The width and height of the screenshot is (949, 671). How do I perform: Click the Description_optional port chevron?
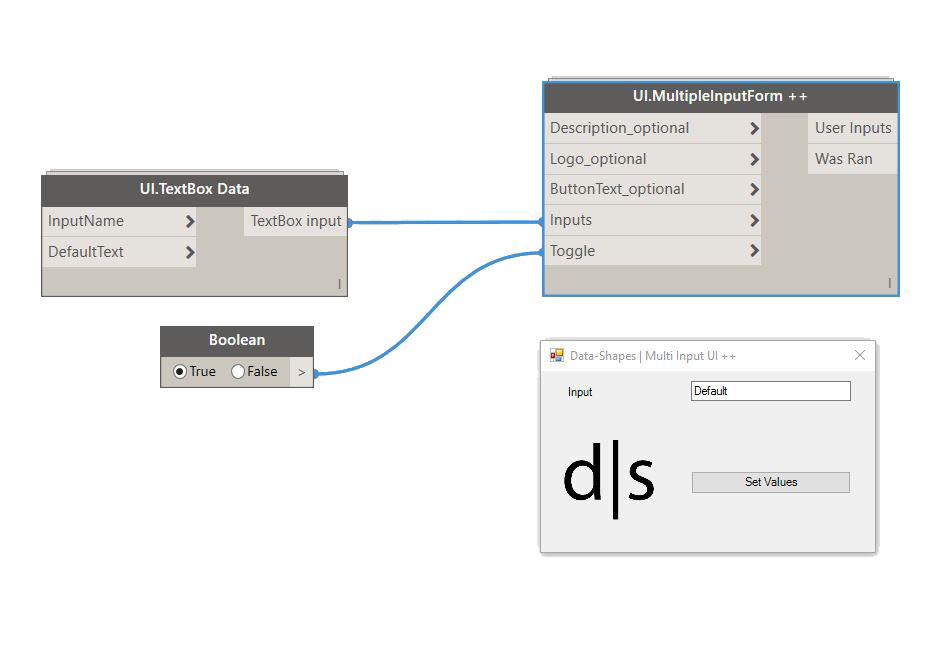[x=753, y=128]
